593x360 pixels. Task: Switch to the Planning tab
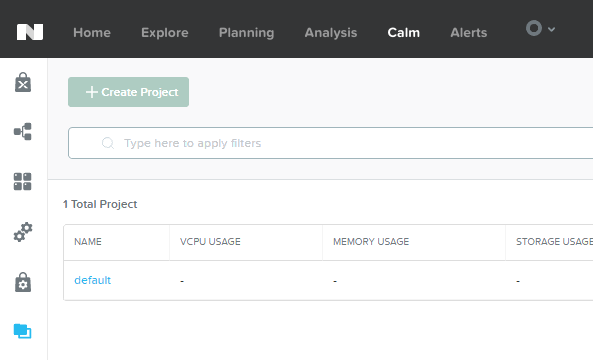(247, 33)
